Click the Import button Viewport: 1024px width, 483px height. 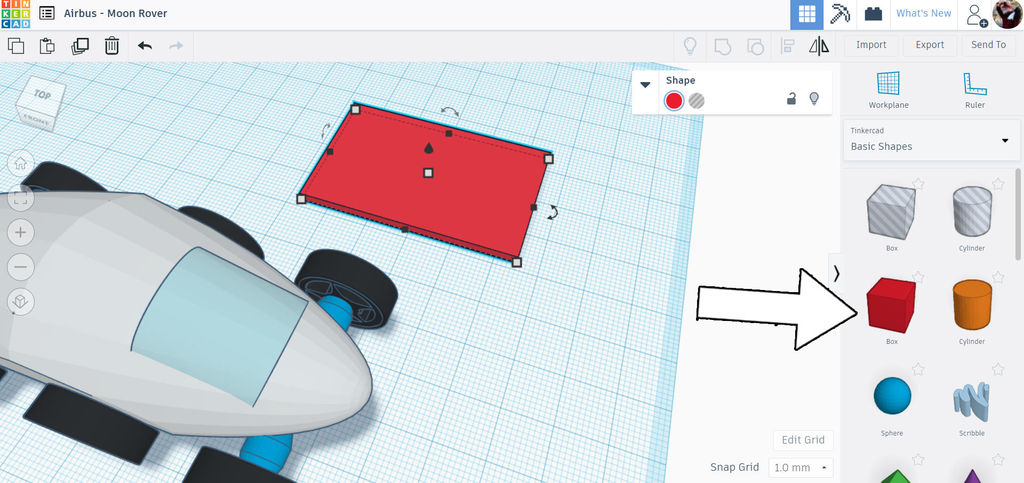(x=871, y=45)
